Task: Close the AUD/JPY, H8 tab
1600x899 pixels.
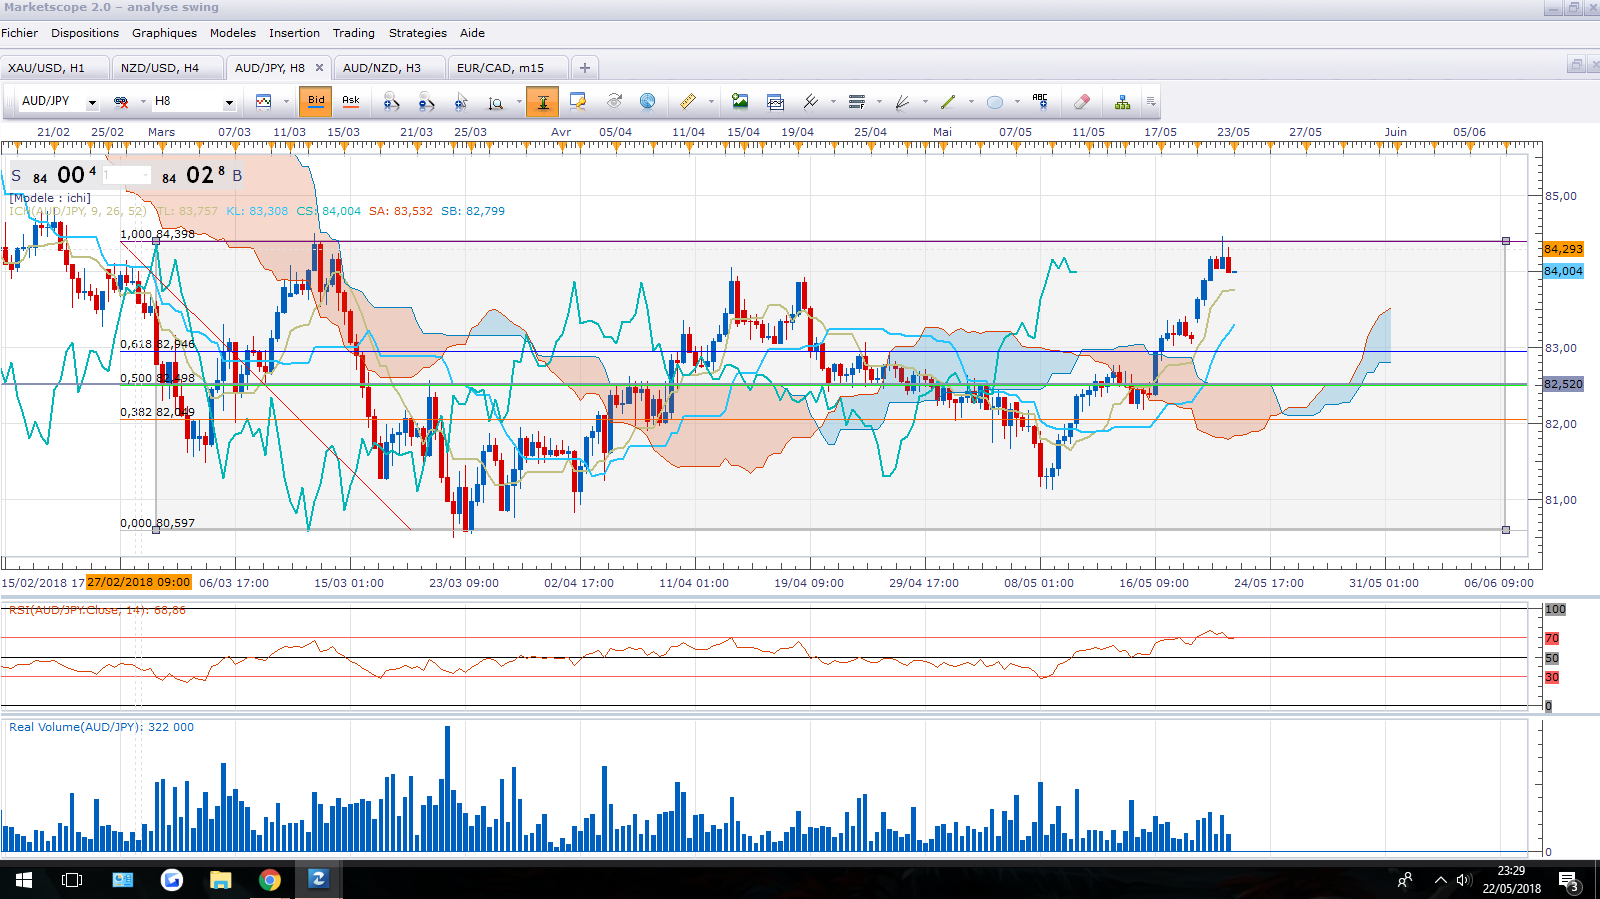Action: pos(319,68)
